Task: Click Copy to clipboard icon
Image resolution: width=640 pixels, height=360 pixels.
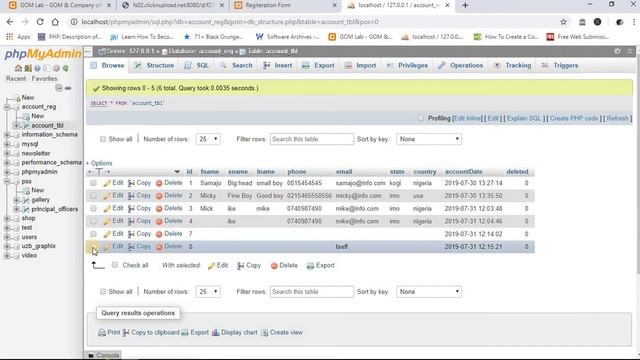Action: point(126,333)
